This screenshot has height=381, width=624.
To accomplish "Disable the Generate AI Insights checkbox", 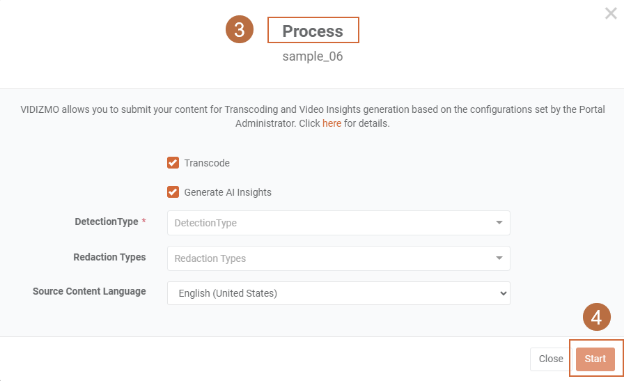I will click(173, 192).
